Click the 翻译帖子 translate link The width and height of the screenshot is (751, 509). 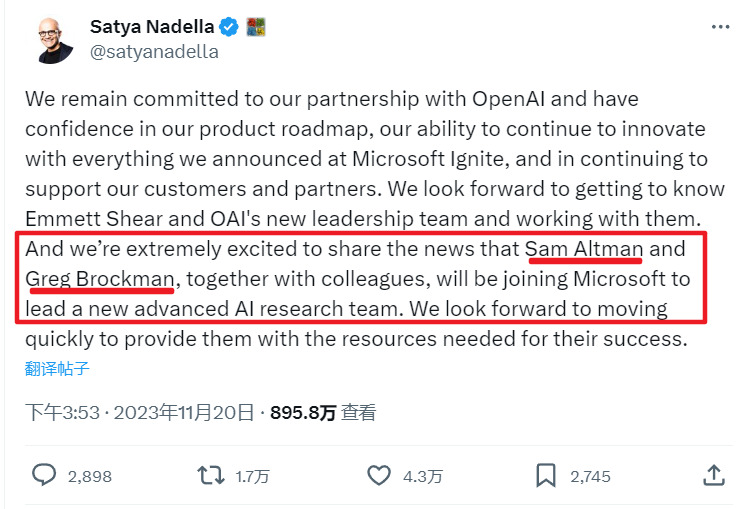coord(57,369)
